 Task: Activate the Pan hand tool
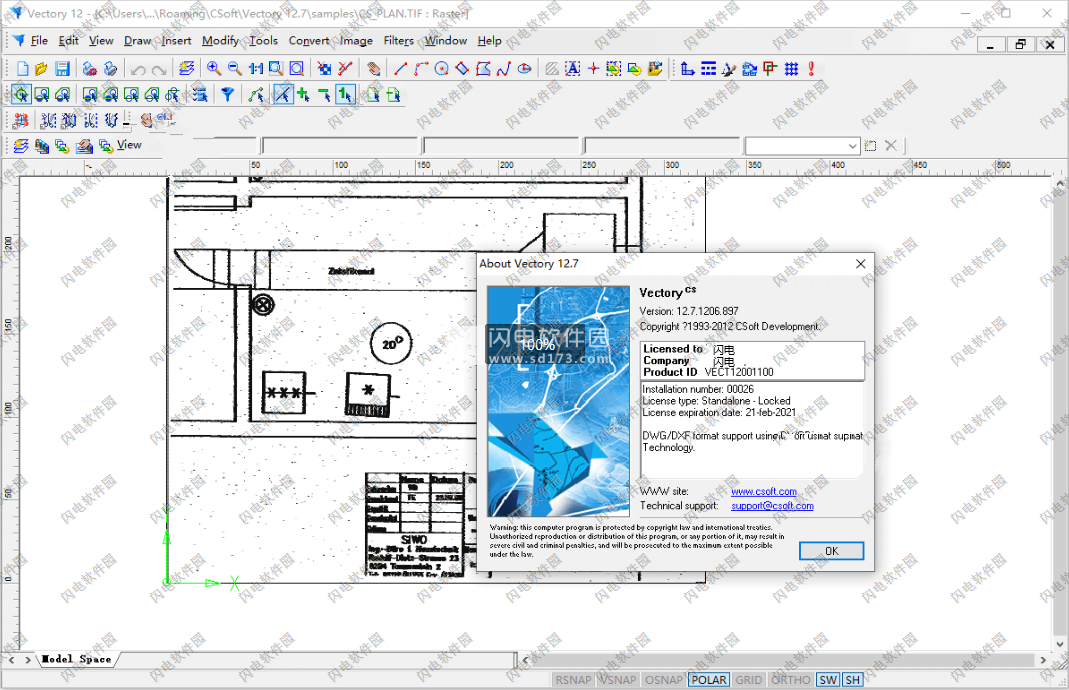(x=373, y=69)
